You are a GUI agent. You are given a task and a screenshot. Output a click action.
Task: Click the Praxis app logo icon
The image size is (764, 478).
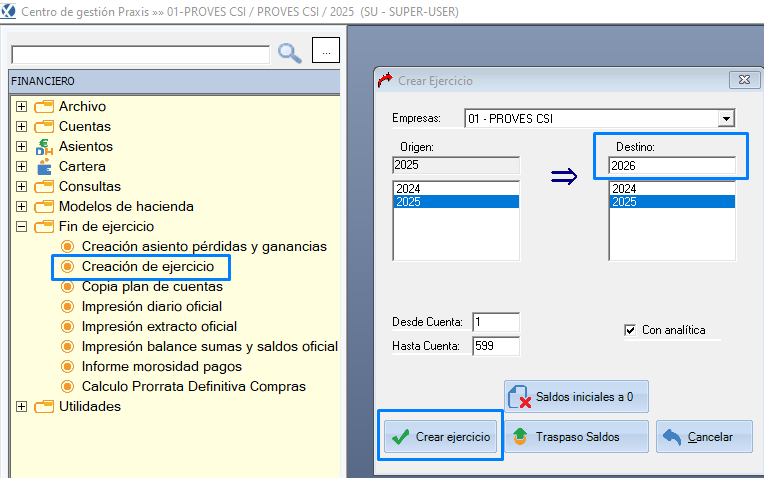tap(8, 11)
